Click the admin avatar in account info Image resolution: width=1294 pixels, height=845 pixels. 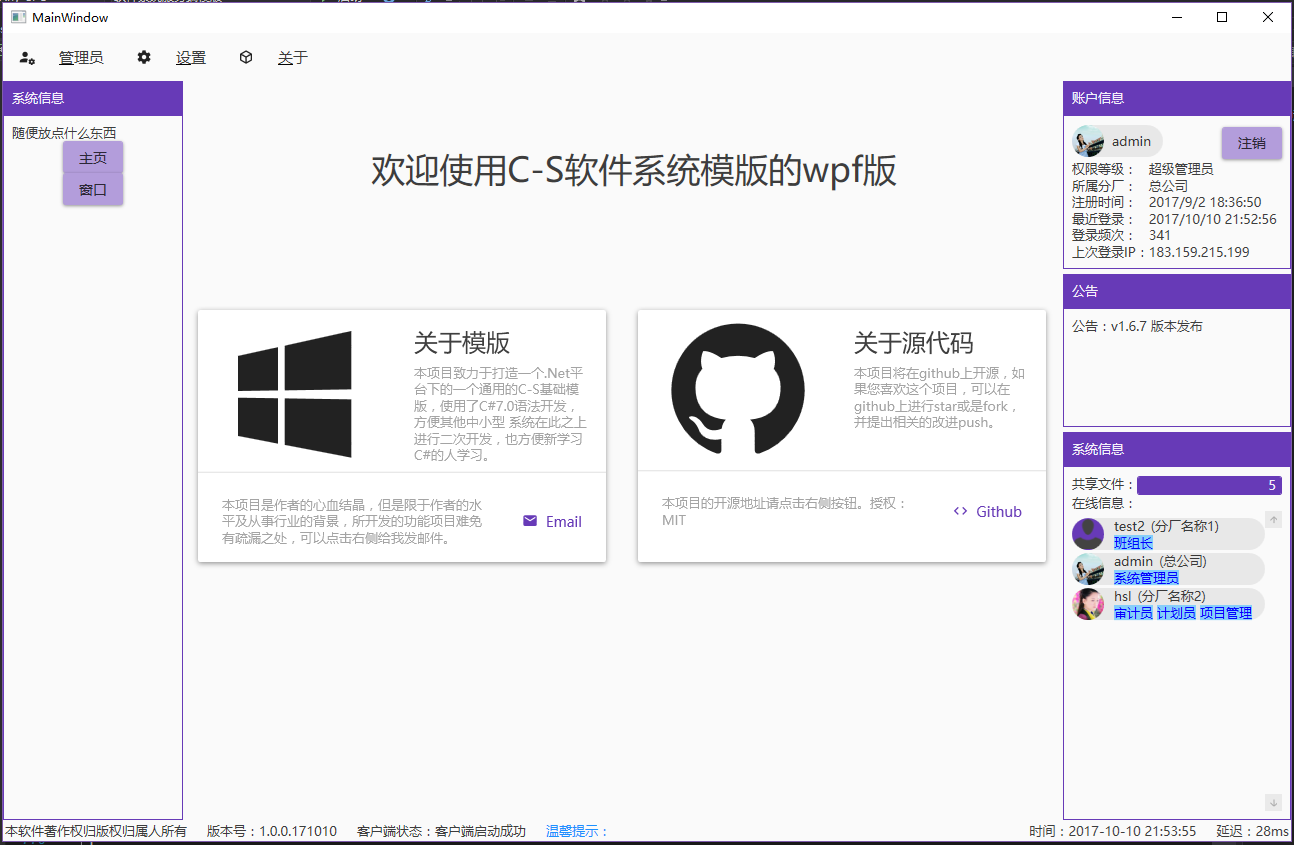click(1088, 142)
